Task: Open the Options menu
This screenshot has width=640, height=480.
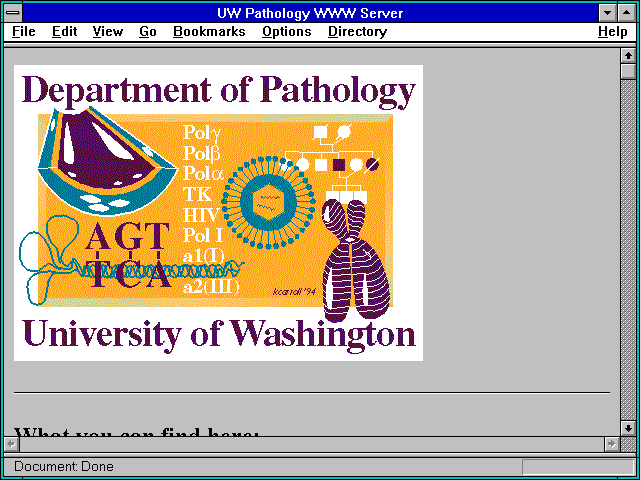Action: (287, 32)
